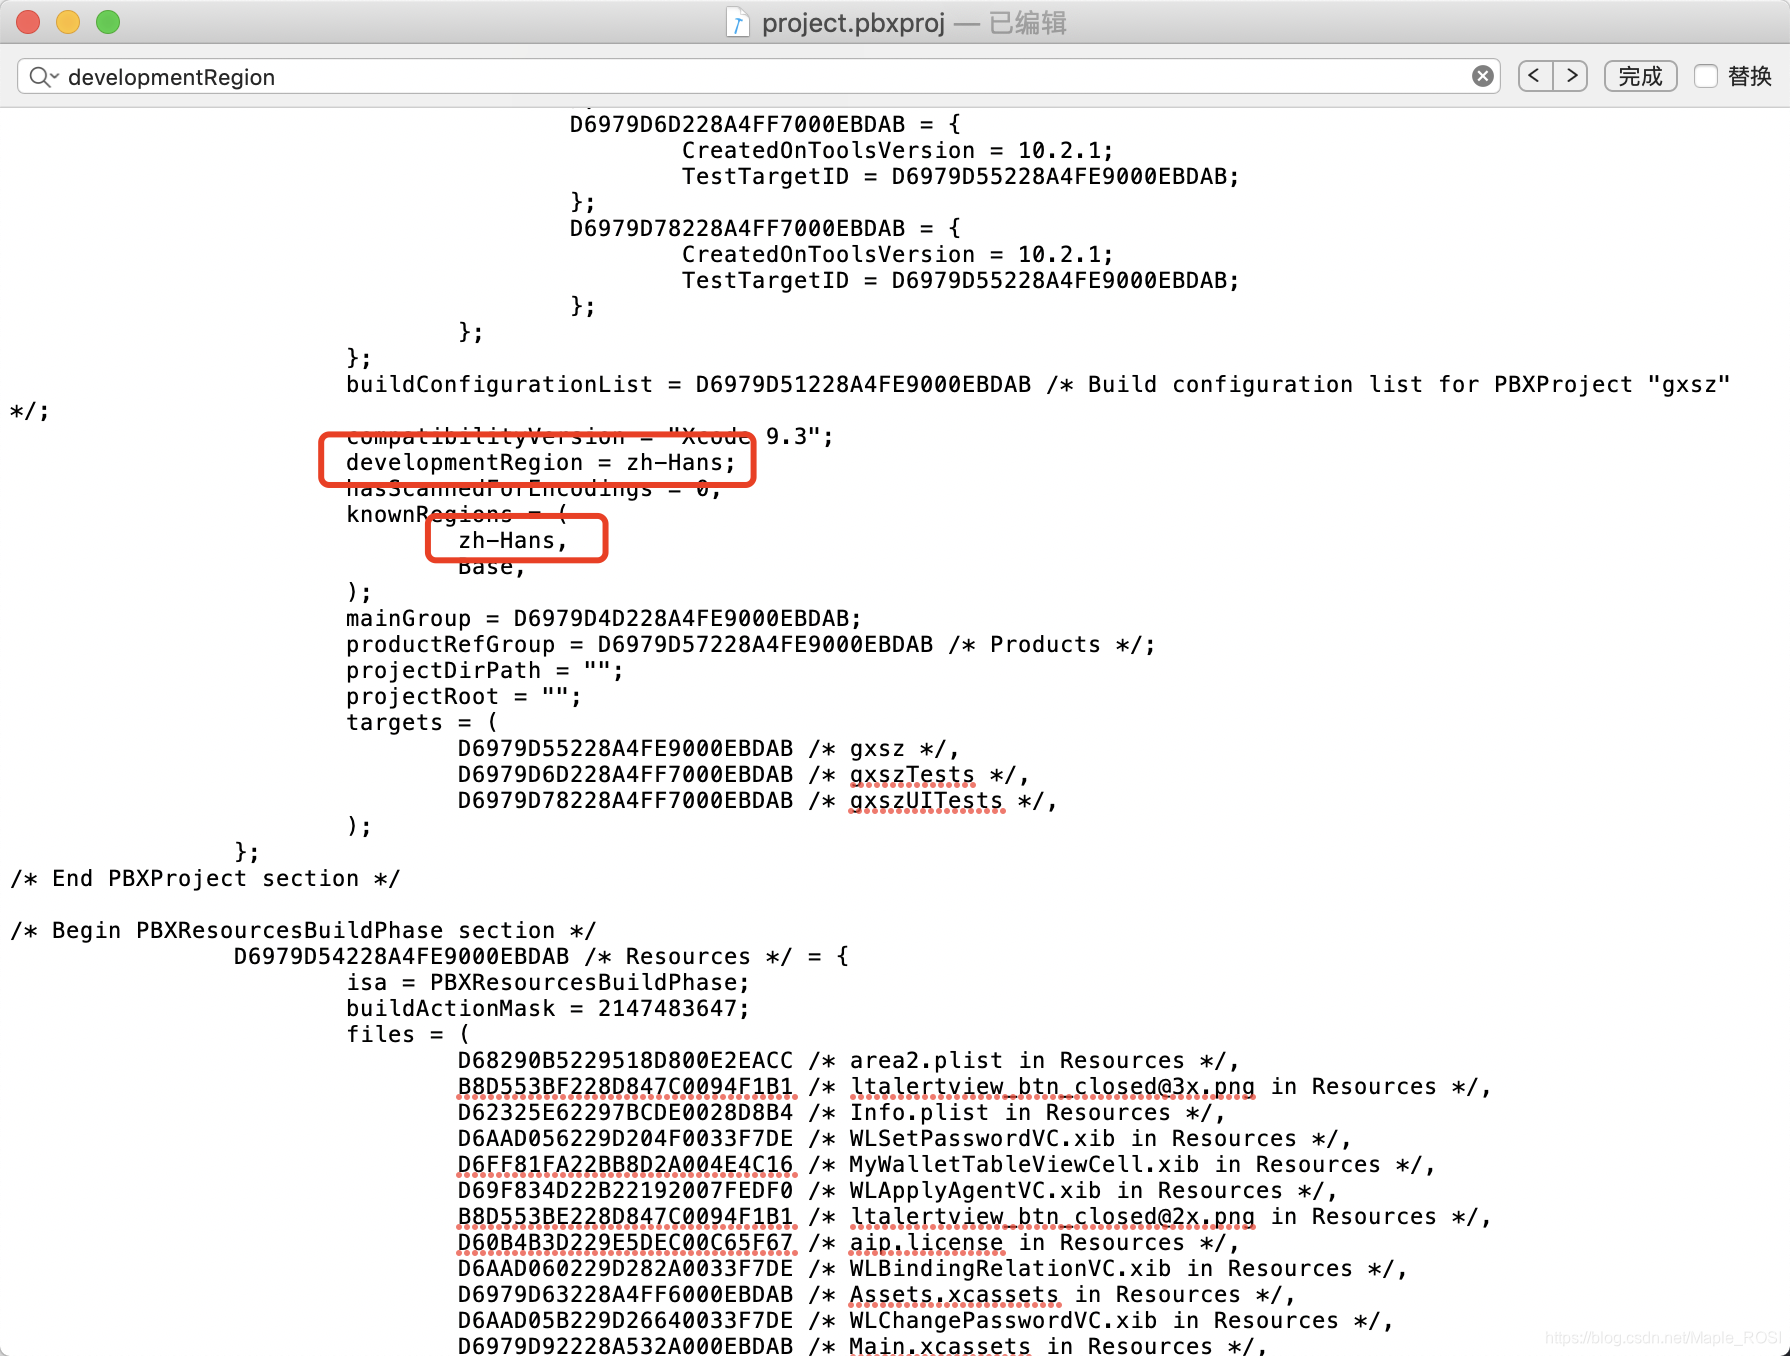Enable the 替换 replace checkbox
The width and height of the screenshot is (1790, 1356).
pos(1706,76)
